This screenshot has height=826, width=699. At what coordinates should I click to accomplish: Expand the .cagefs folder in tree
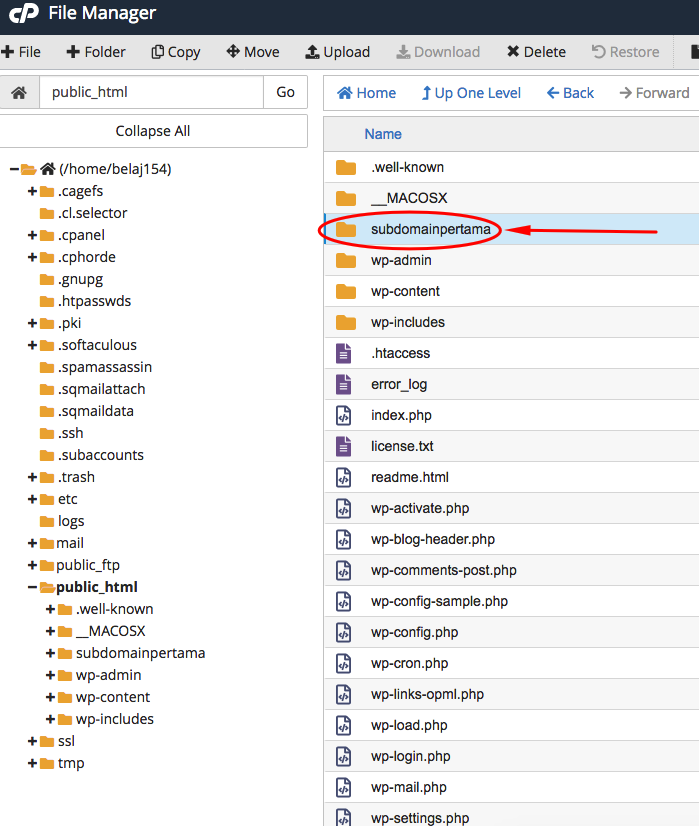coord(32,191)
